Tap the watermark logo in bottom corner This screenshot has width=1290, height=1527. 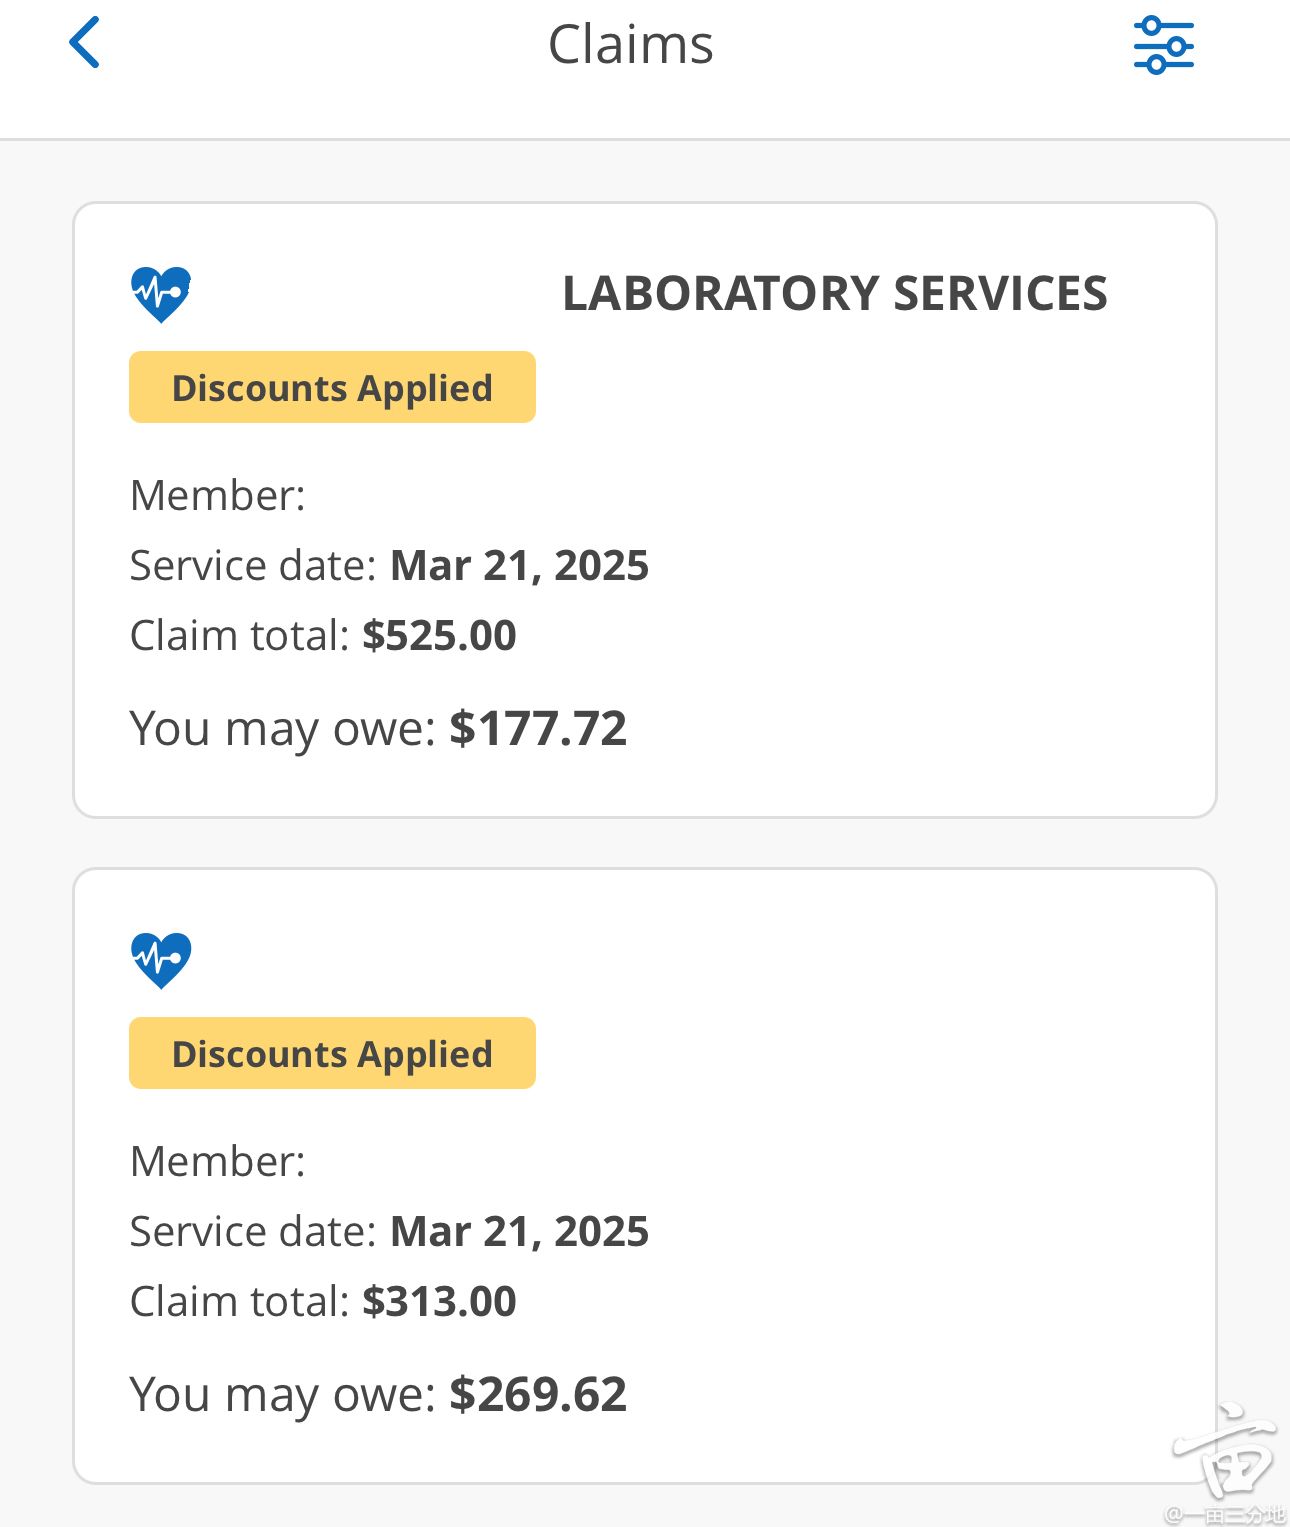coord(1229,1464)
